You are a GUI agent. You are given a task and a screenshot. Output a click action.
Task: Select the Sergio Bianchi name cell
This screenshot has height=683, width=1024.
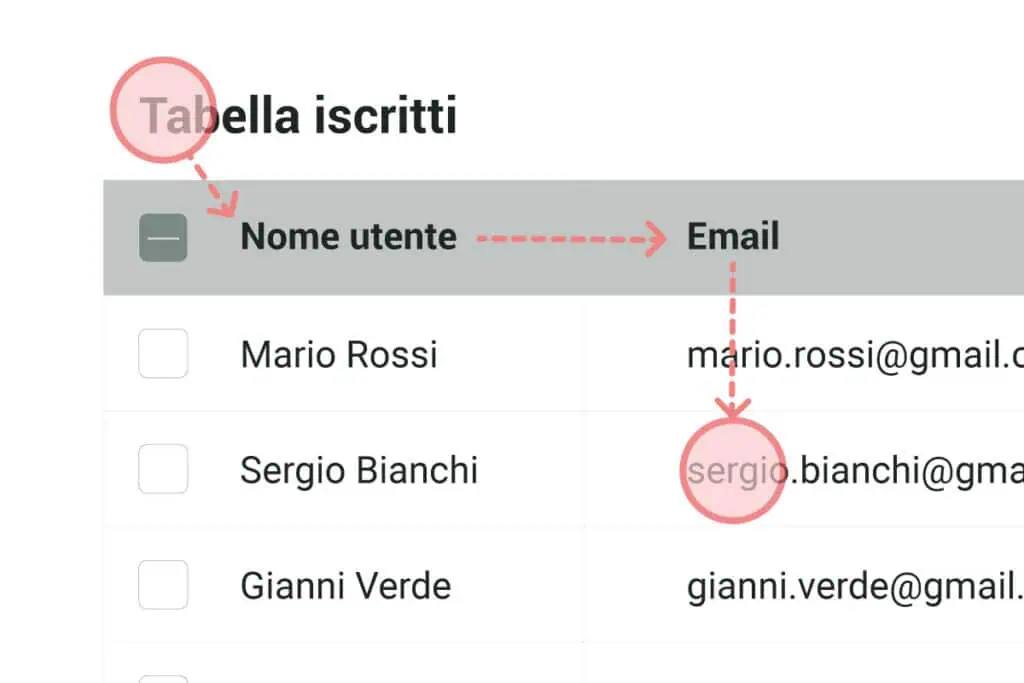(359, 470)
